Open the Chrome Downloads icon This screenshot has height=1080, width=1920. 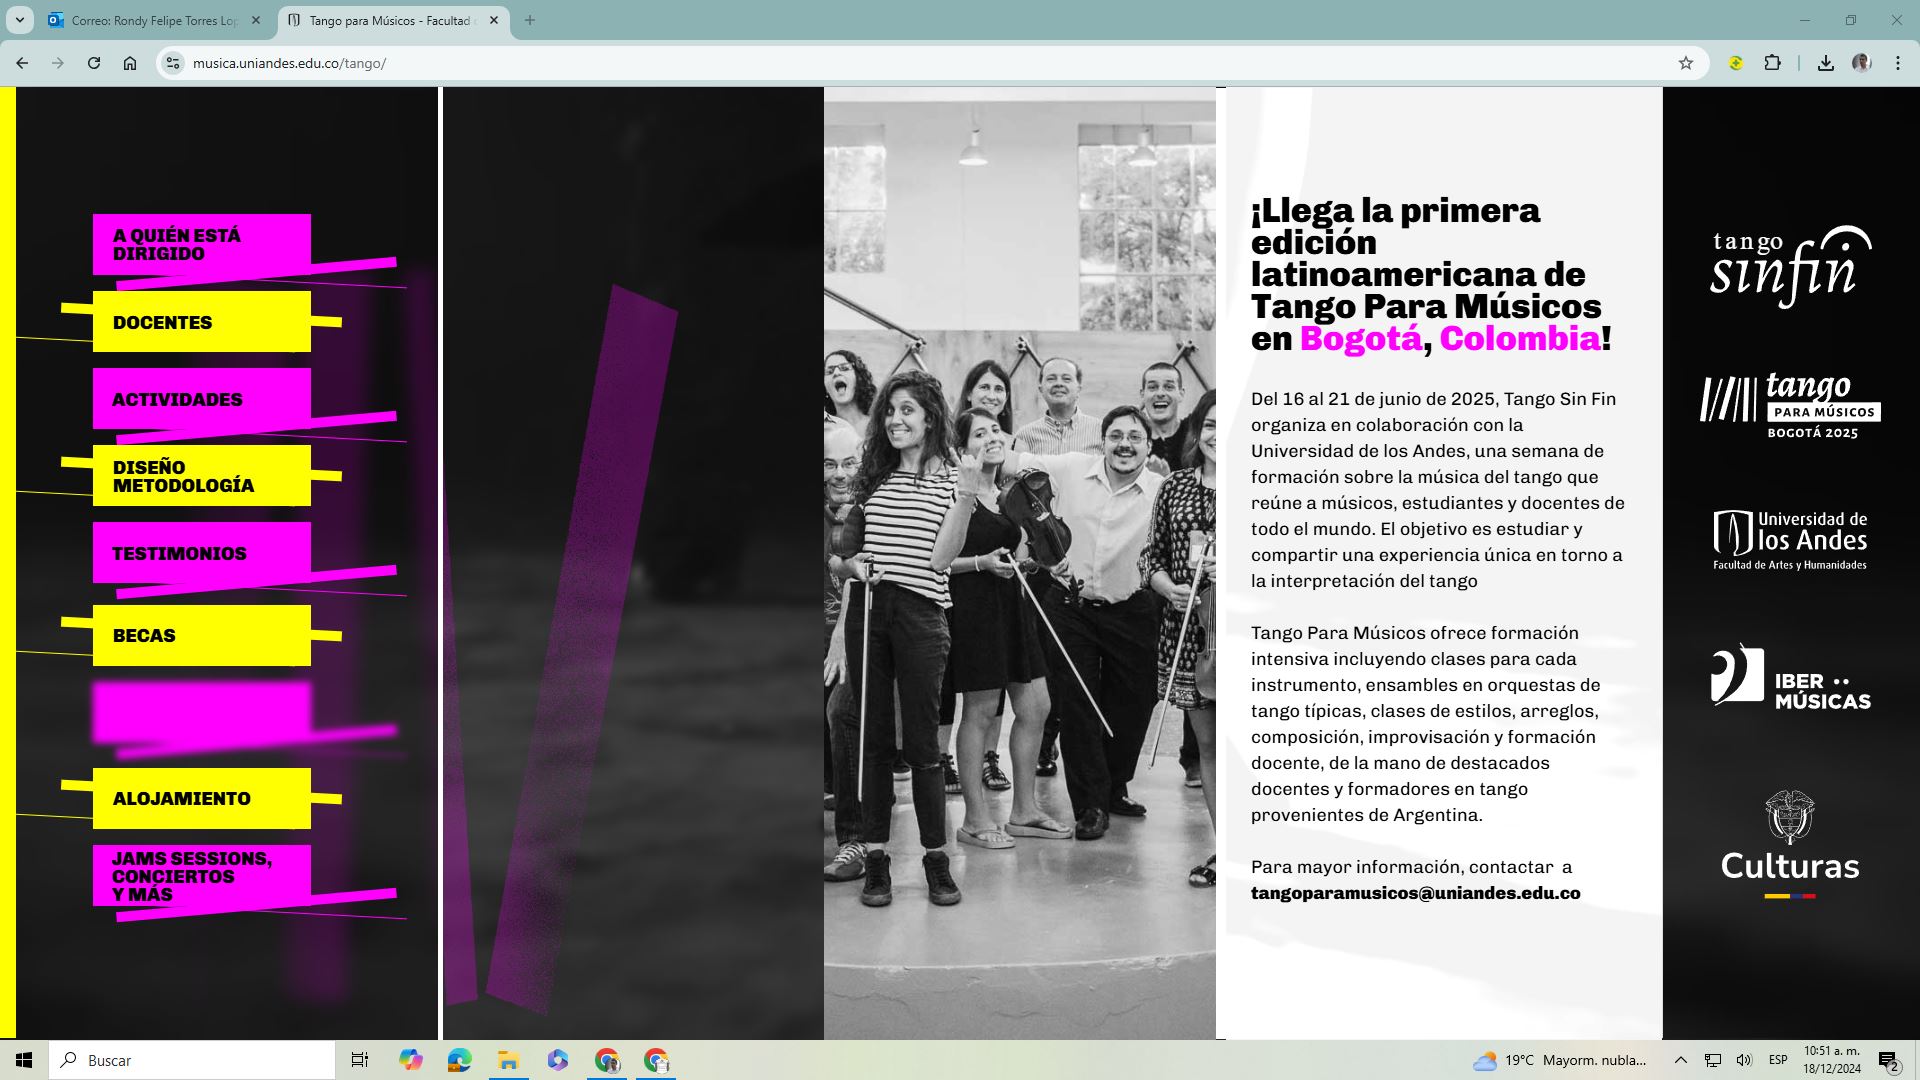tap(1826, 62)
